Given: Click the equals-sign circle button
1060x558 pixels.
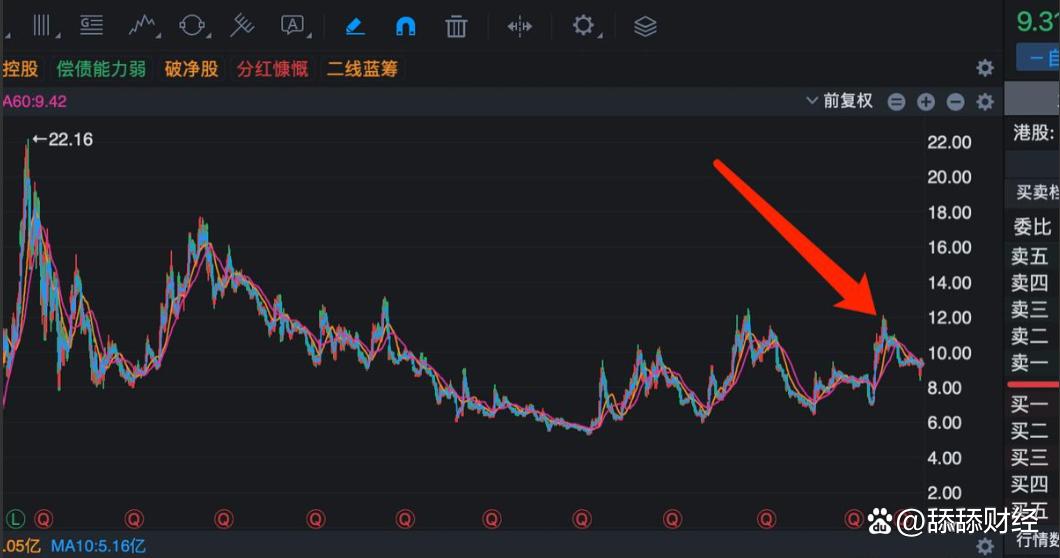Looking at the screenshot, I should [x=896, y=102].
